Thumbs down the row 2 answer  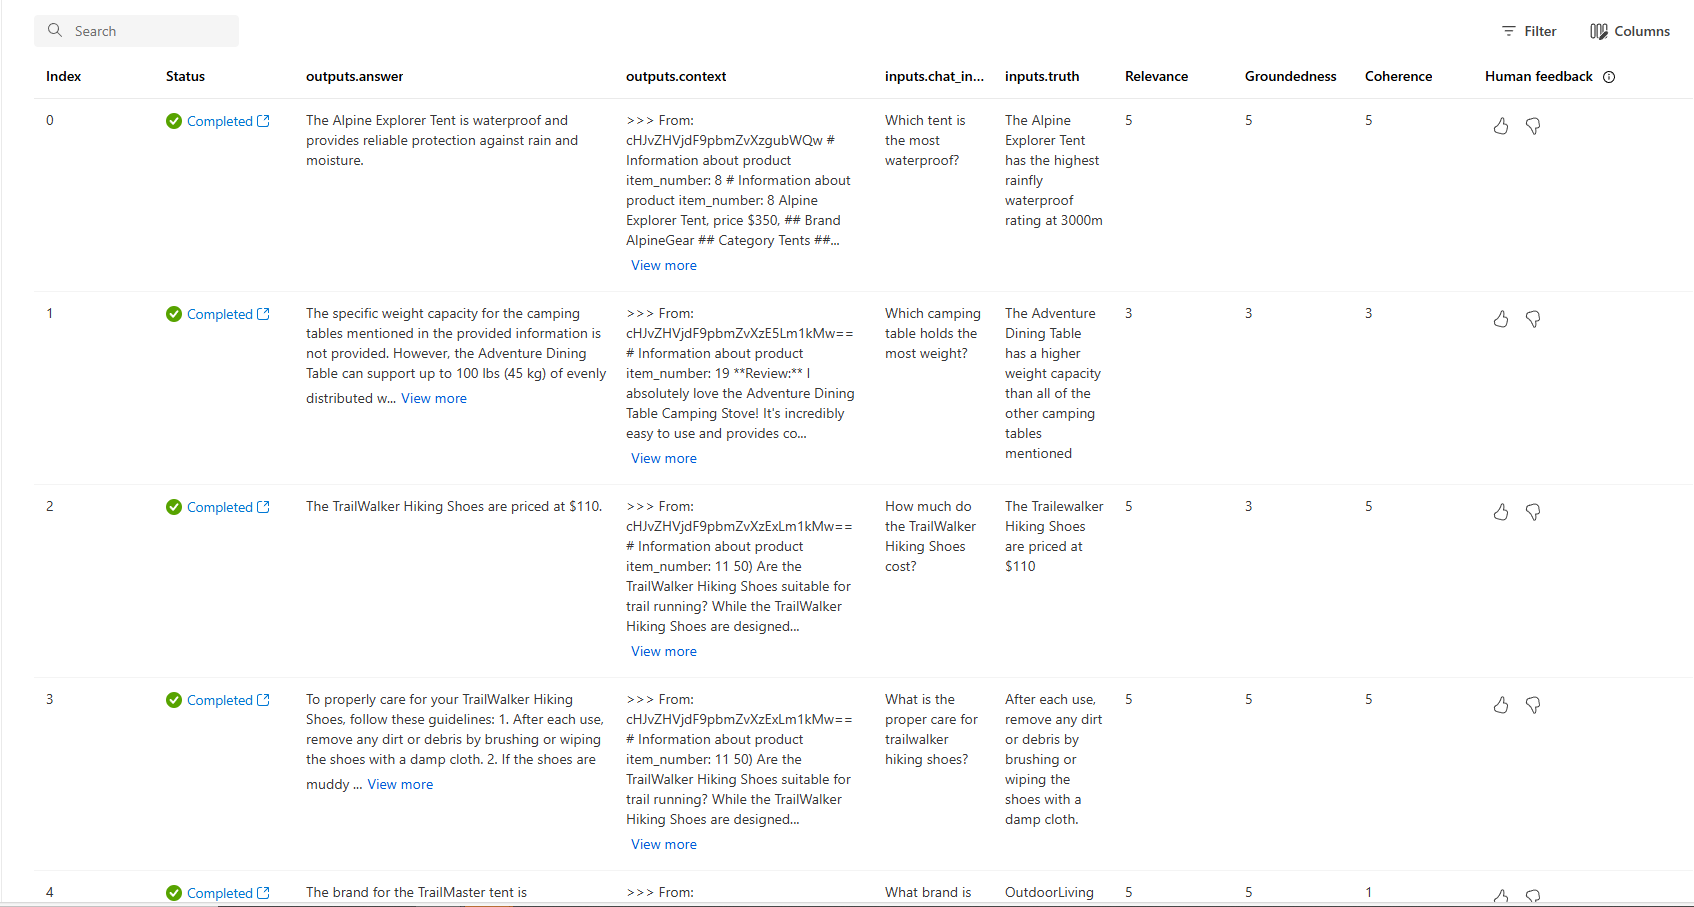point(1533,512)
